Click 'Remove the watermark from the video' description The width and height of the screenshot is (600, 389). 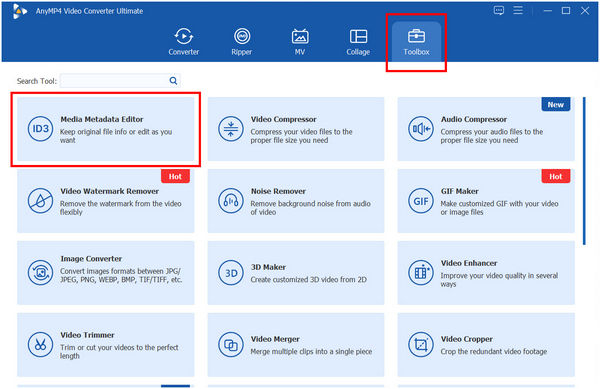tap(121, 208)
